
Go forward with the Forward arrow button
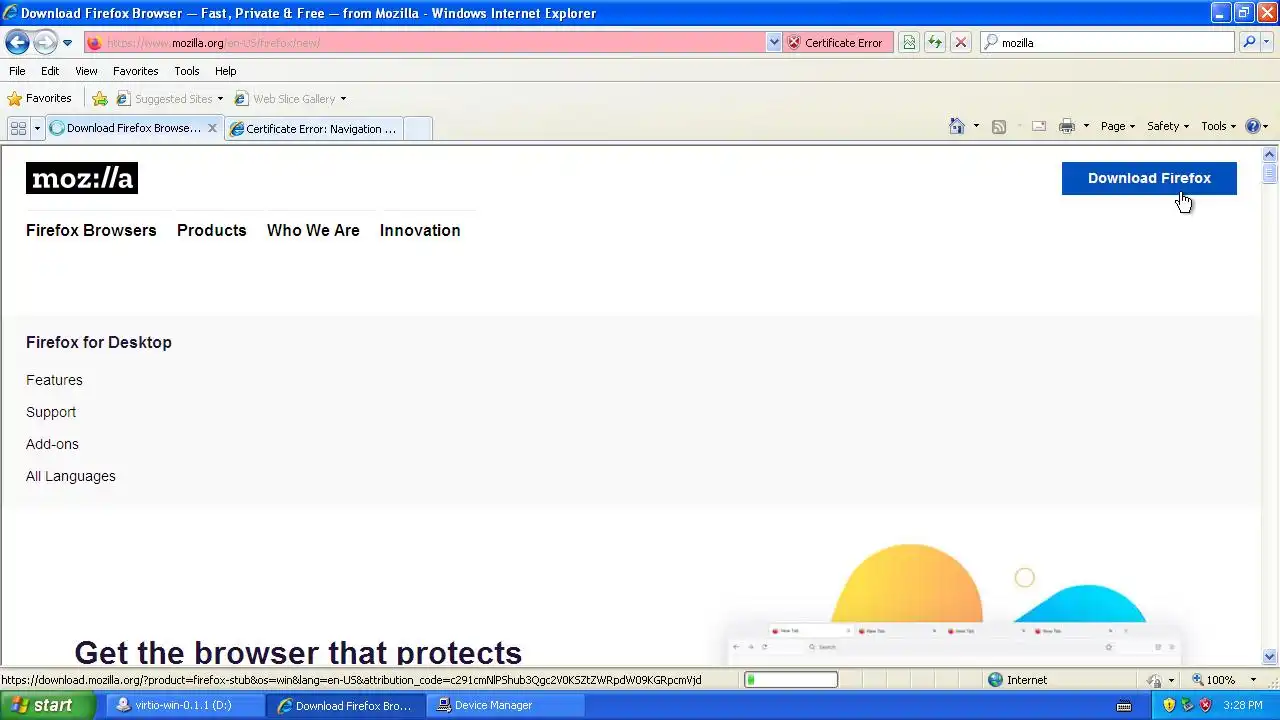[x=45, y=43]
